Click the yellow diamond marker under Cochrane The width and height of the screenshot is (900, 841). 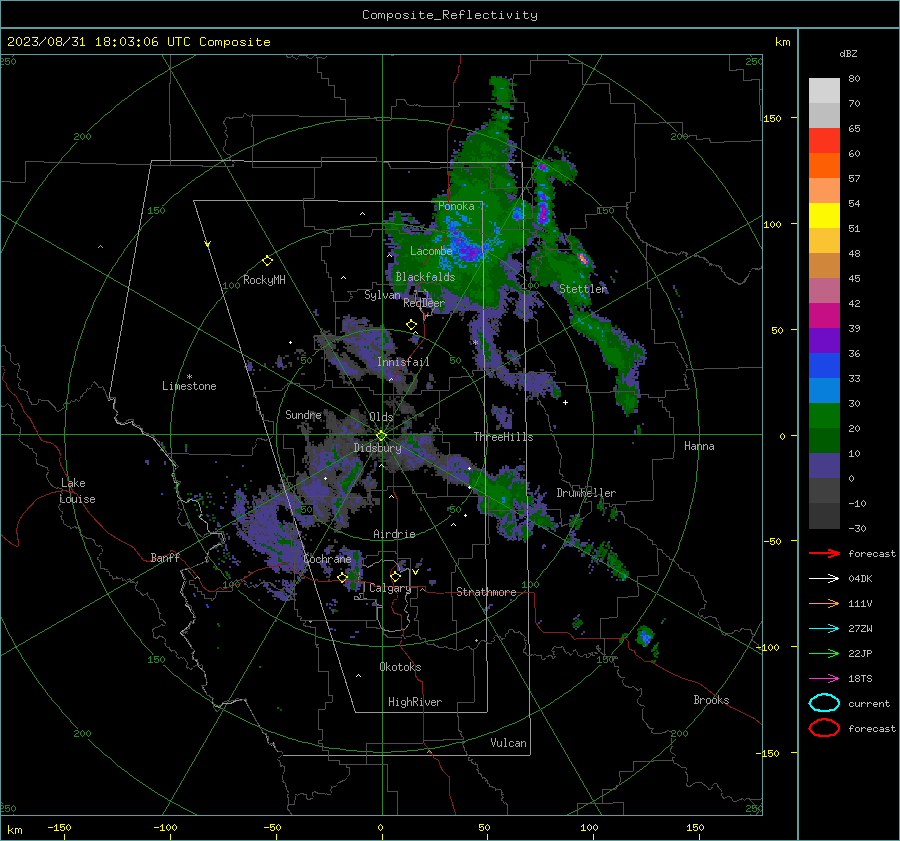click(x=342, y=577)
